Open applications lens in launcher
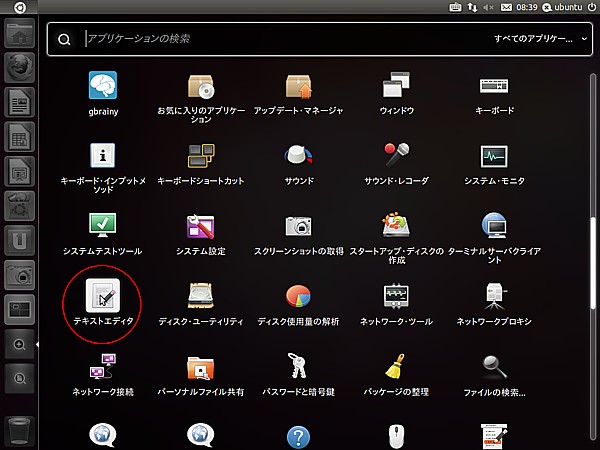This screenshot has width=600, height=450. click(20, 344)
